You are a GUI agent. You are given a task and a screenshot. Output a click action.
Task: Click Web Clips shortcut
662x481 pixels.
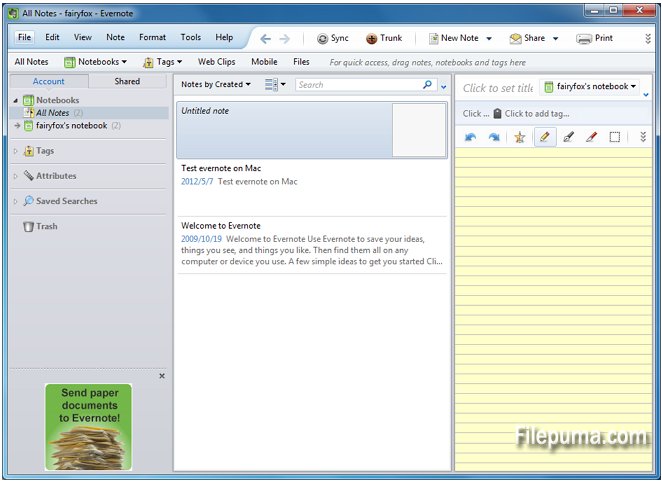(217, 62)
